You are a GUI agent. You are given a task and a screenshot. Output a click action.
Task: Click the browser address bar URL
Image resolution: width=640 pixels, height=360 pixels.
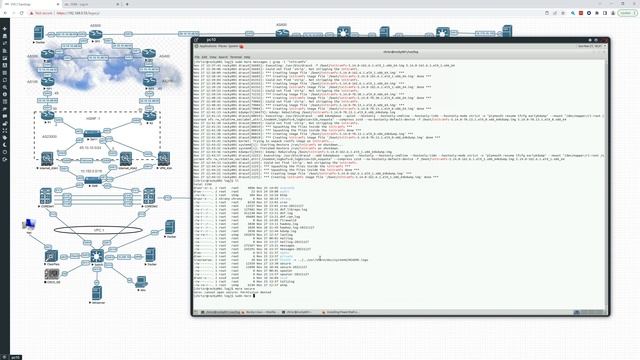(78, 13)
